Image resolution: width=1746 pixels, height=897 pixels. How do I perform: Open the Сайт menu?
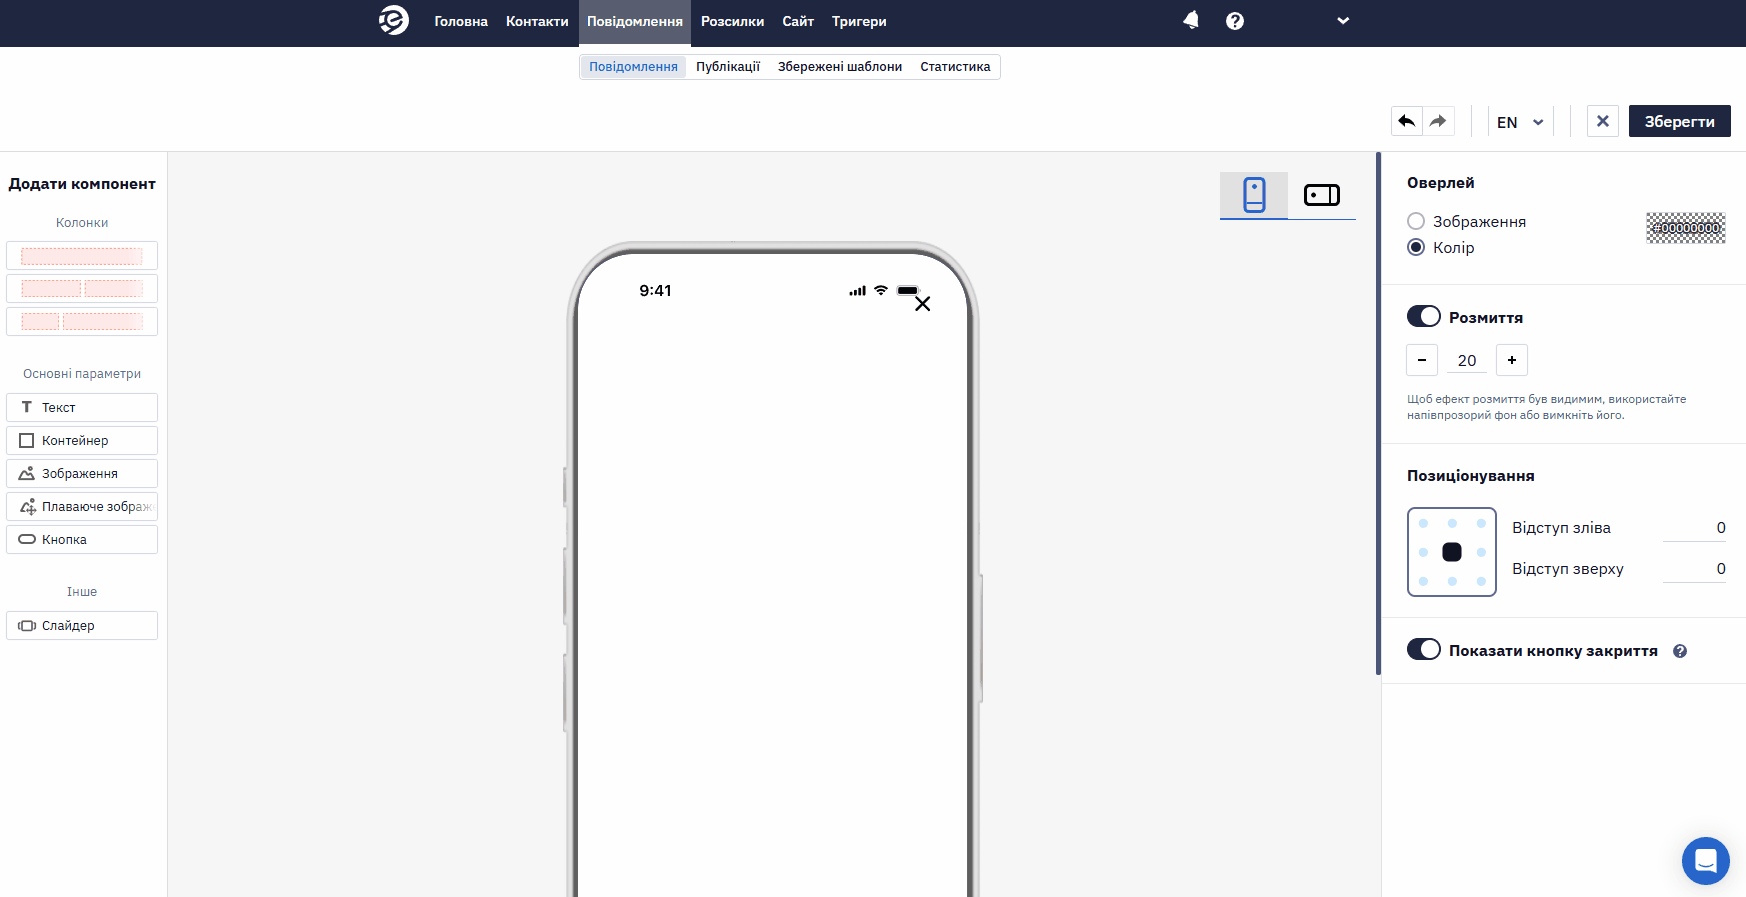[798, 21]
